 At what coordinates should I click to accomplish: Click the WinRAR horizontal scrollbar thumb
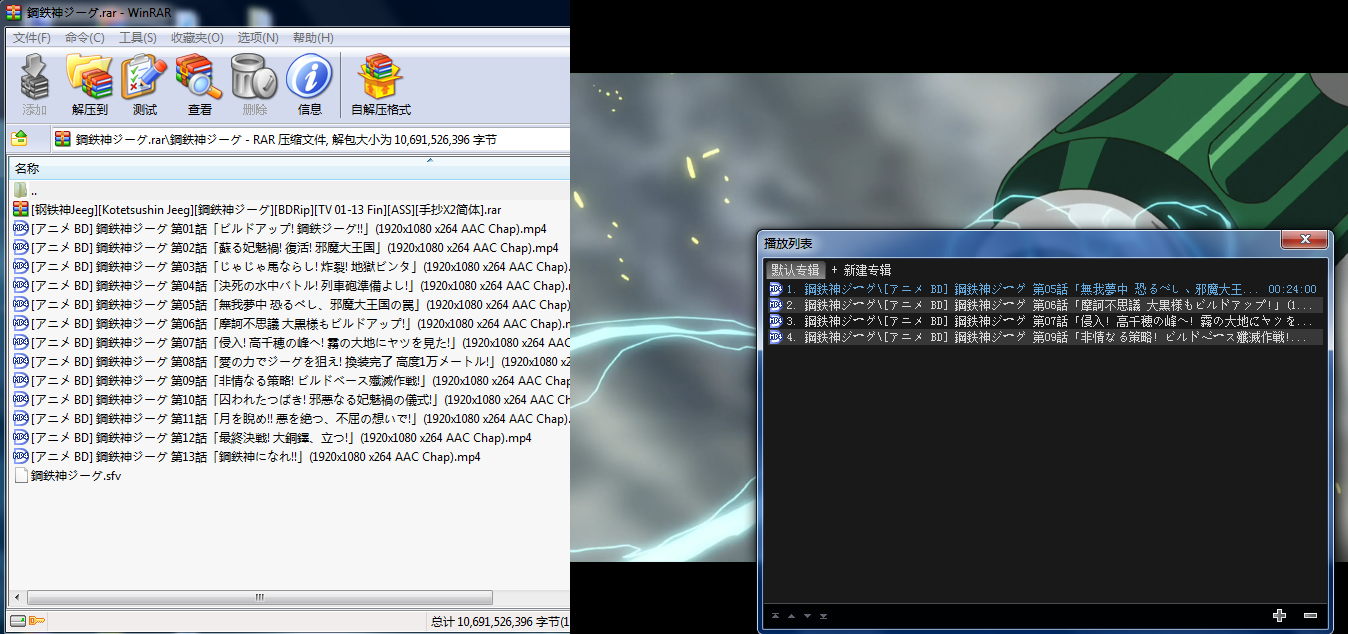(261, 597)
